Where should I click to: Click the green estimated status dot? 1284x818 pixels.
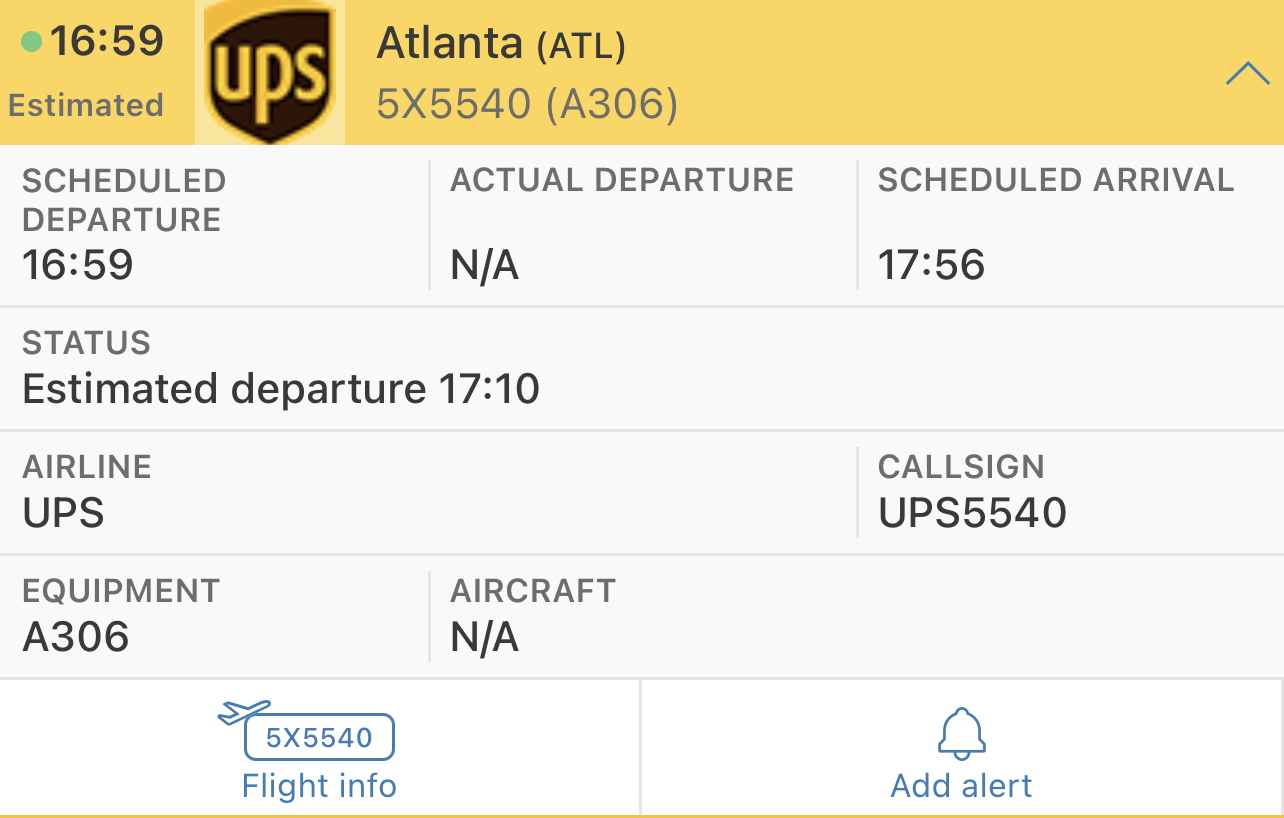[31, 42]
